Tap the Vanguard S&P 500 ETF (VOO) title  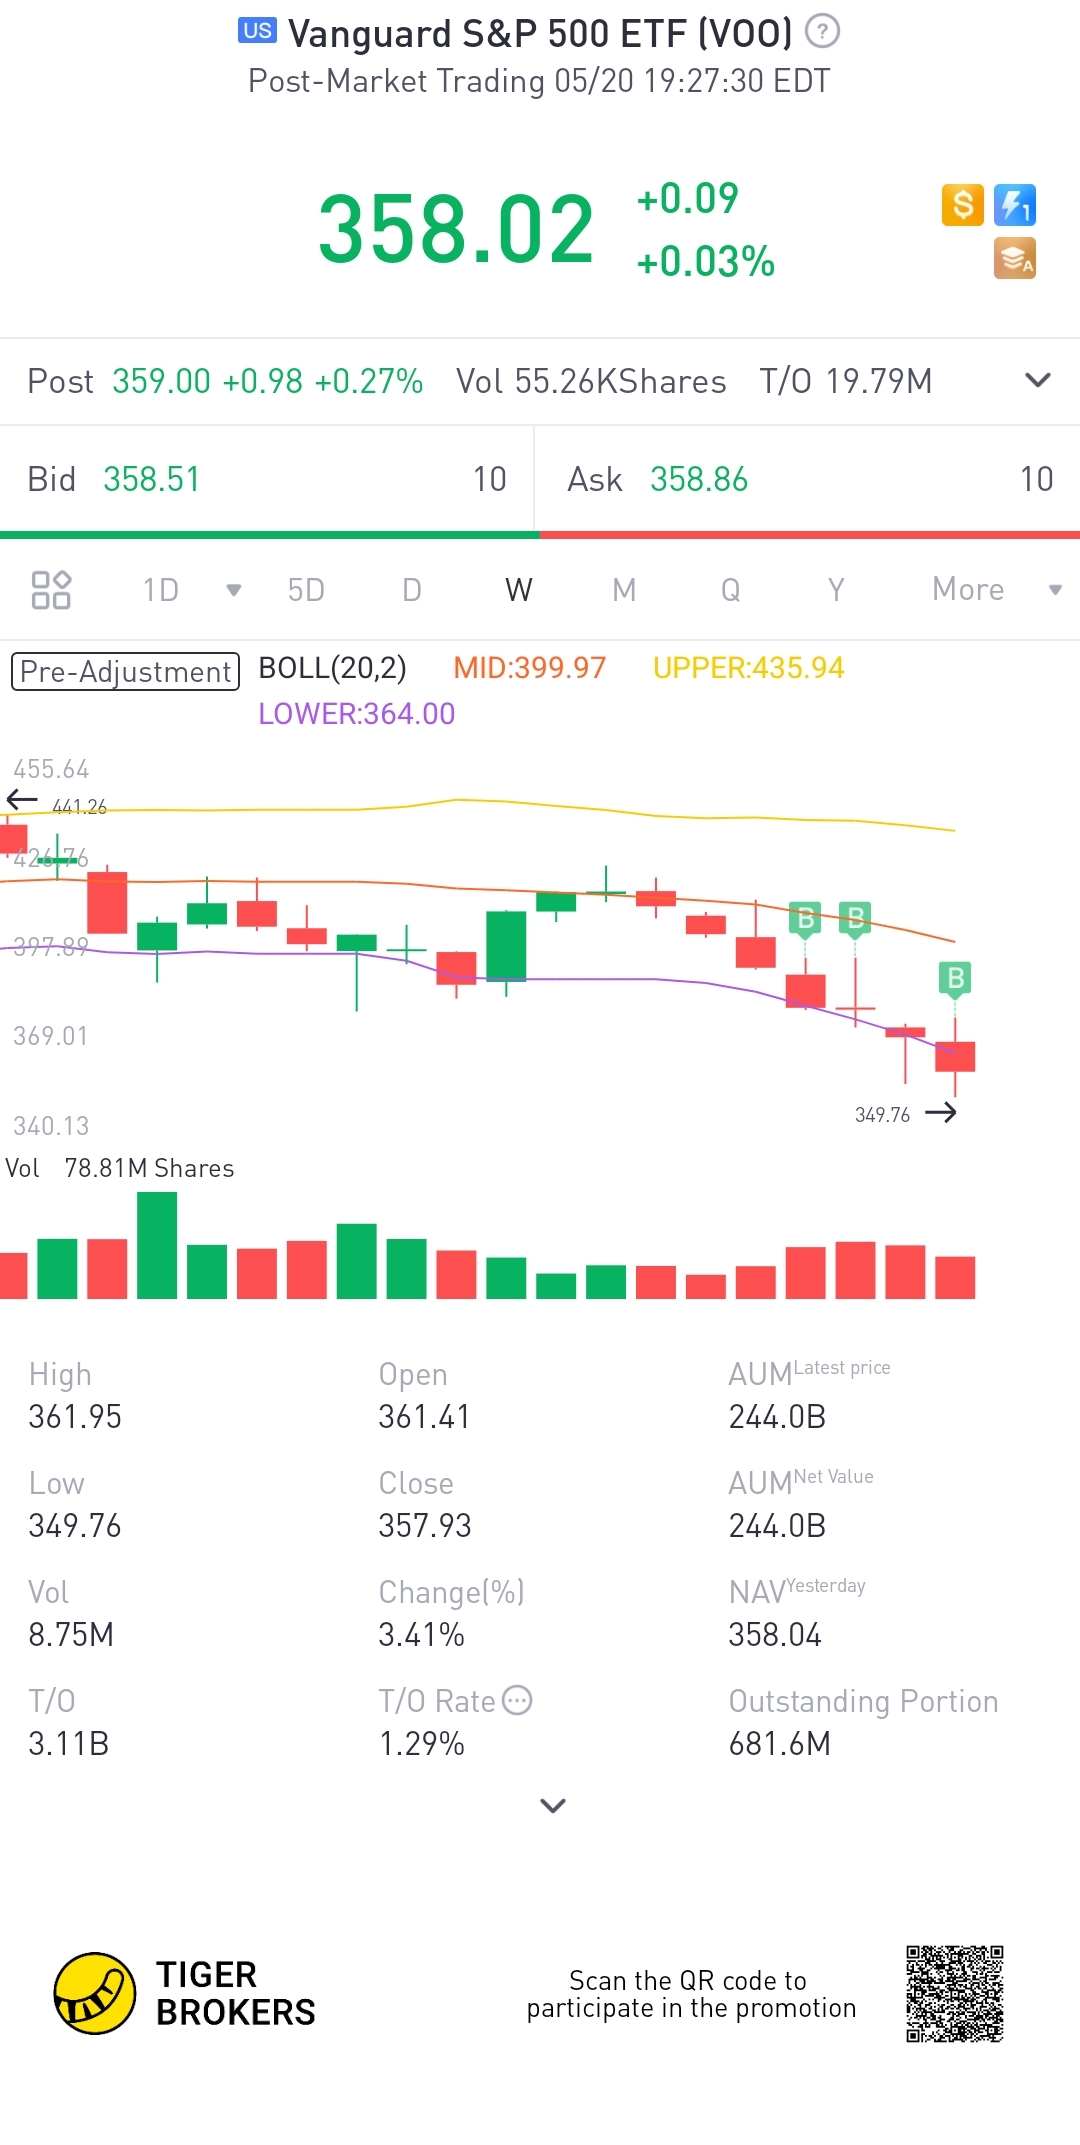pyautogui.click(x=540, y=34)
